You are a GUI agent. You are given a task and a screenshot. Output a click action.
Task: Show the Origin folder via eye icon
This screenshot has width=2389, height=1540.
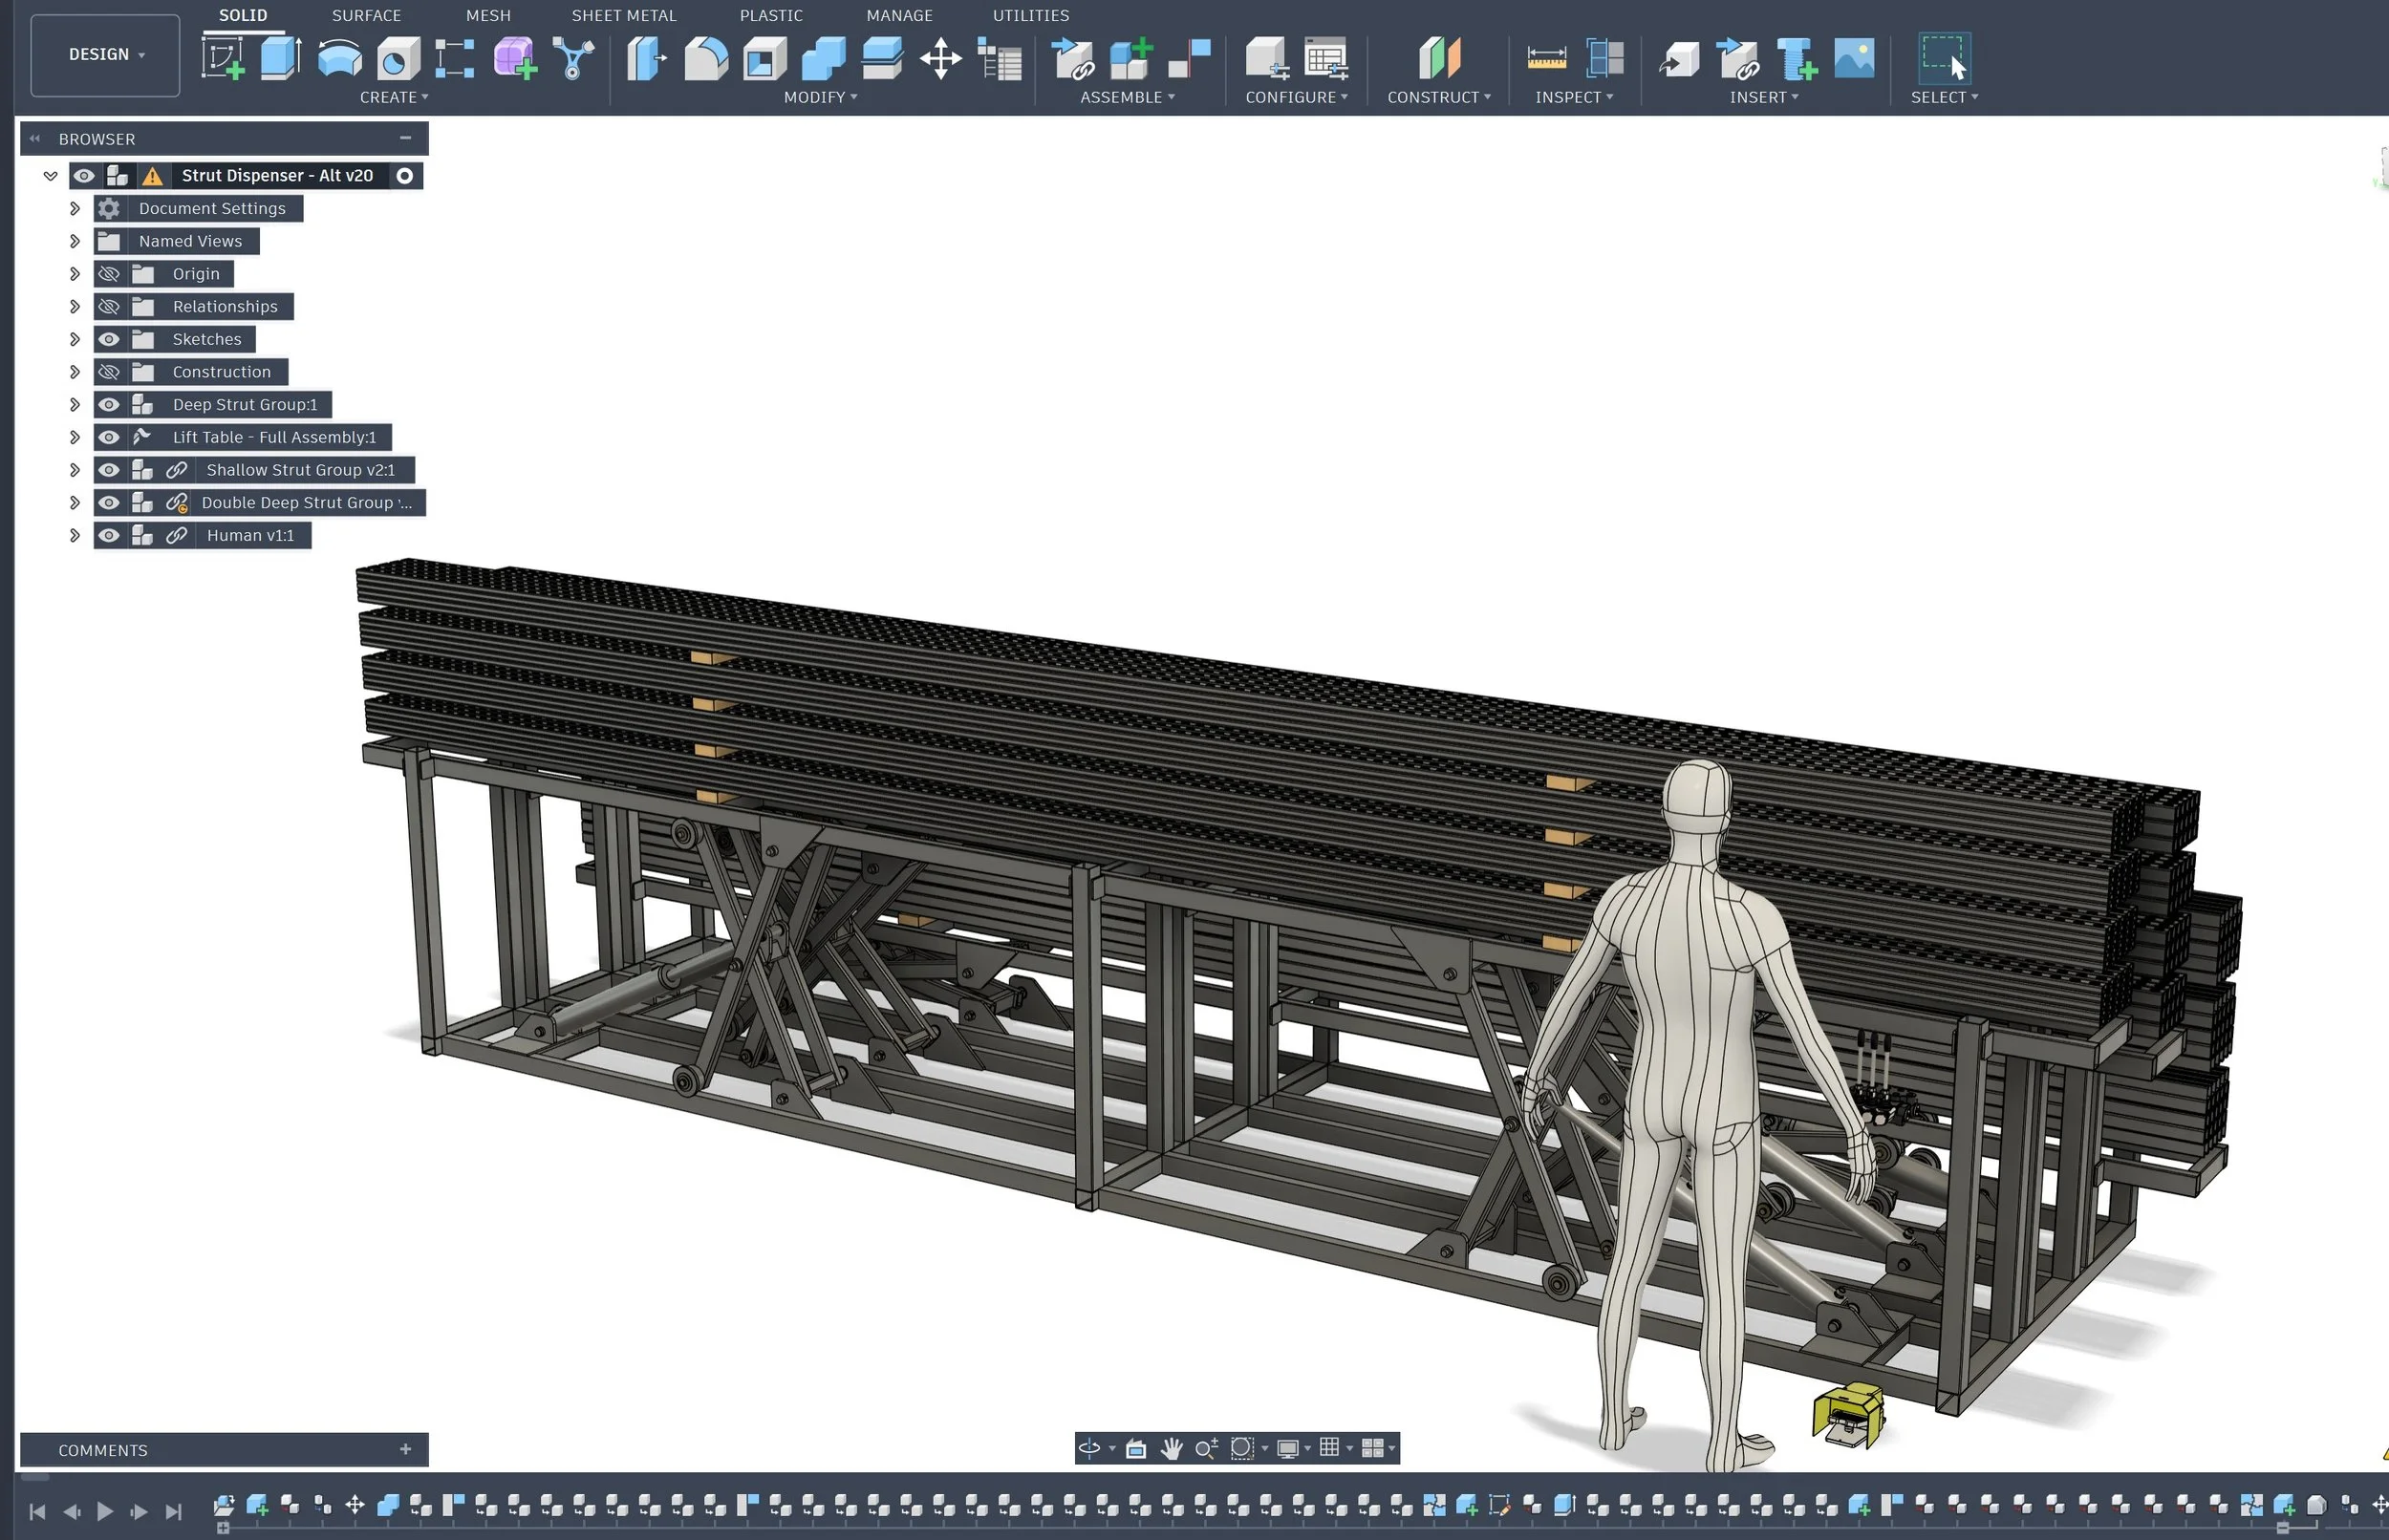point(109,274)
